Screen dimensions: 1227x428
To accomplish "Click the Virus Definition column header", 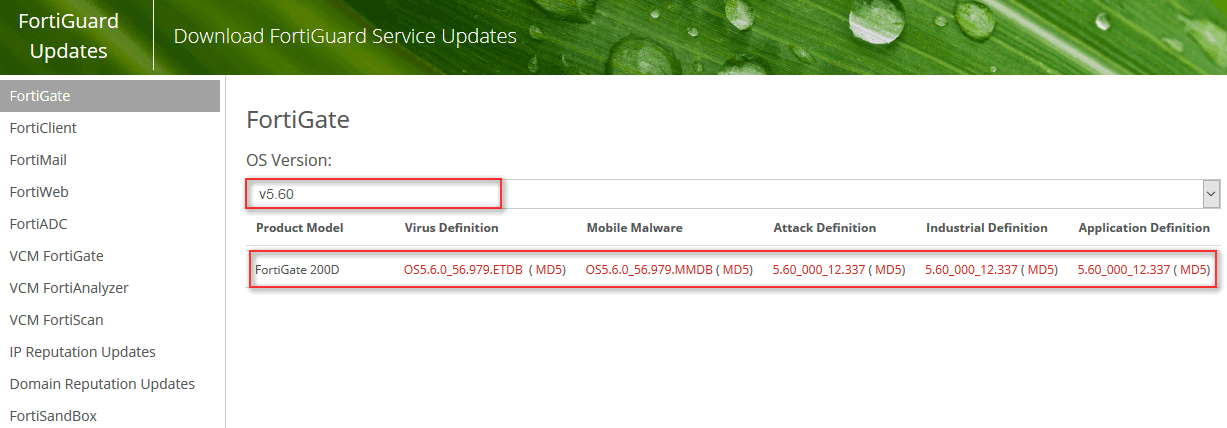I will point(451,228).
